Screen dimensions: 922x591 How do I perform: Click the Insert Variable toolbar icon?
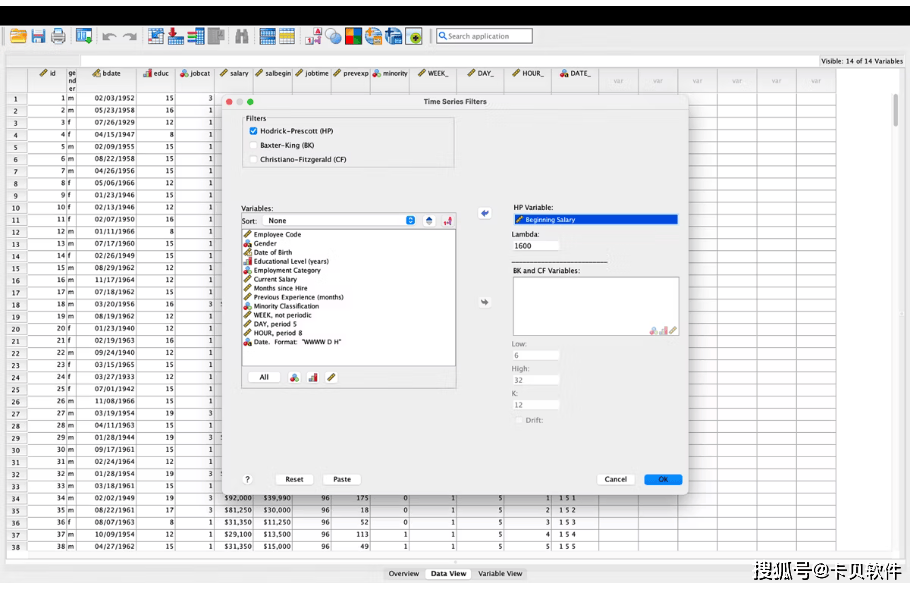pyautogui.click(x=286, y=36)
